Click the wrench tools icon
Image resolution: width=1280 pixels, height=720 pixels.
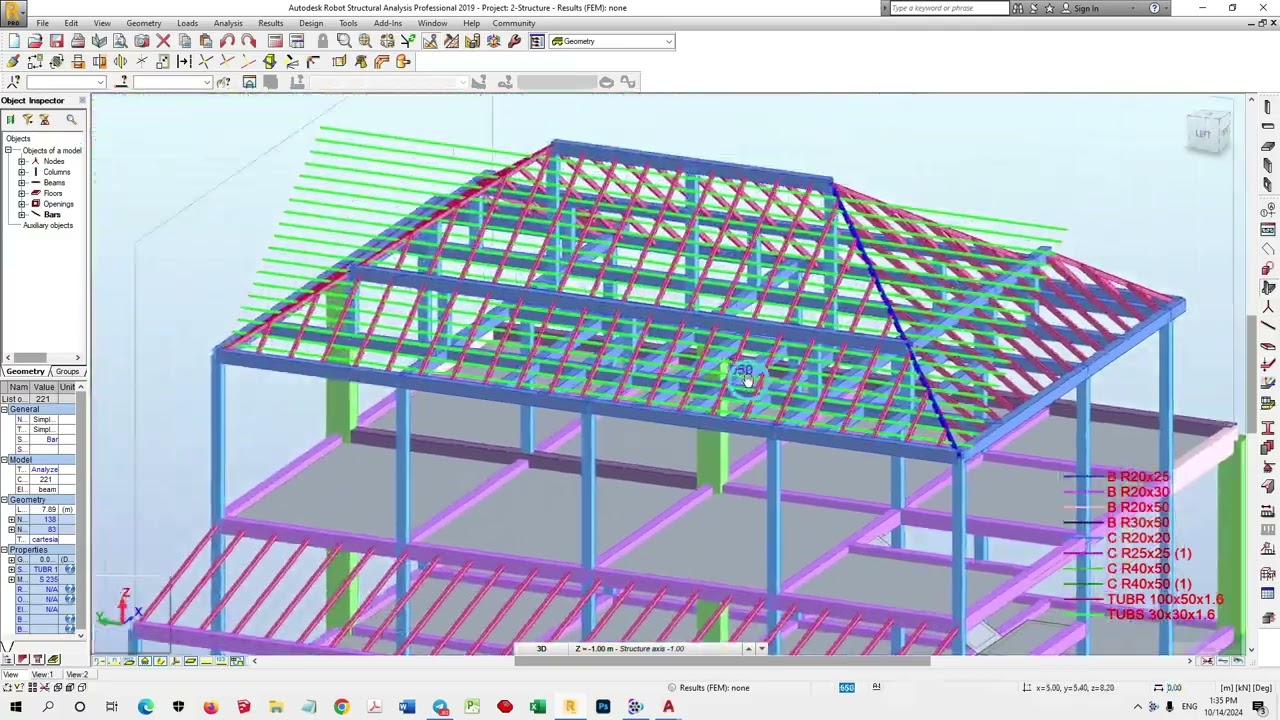pos(514,41)
